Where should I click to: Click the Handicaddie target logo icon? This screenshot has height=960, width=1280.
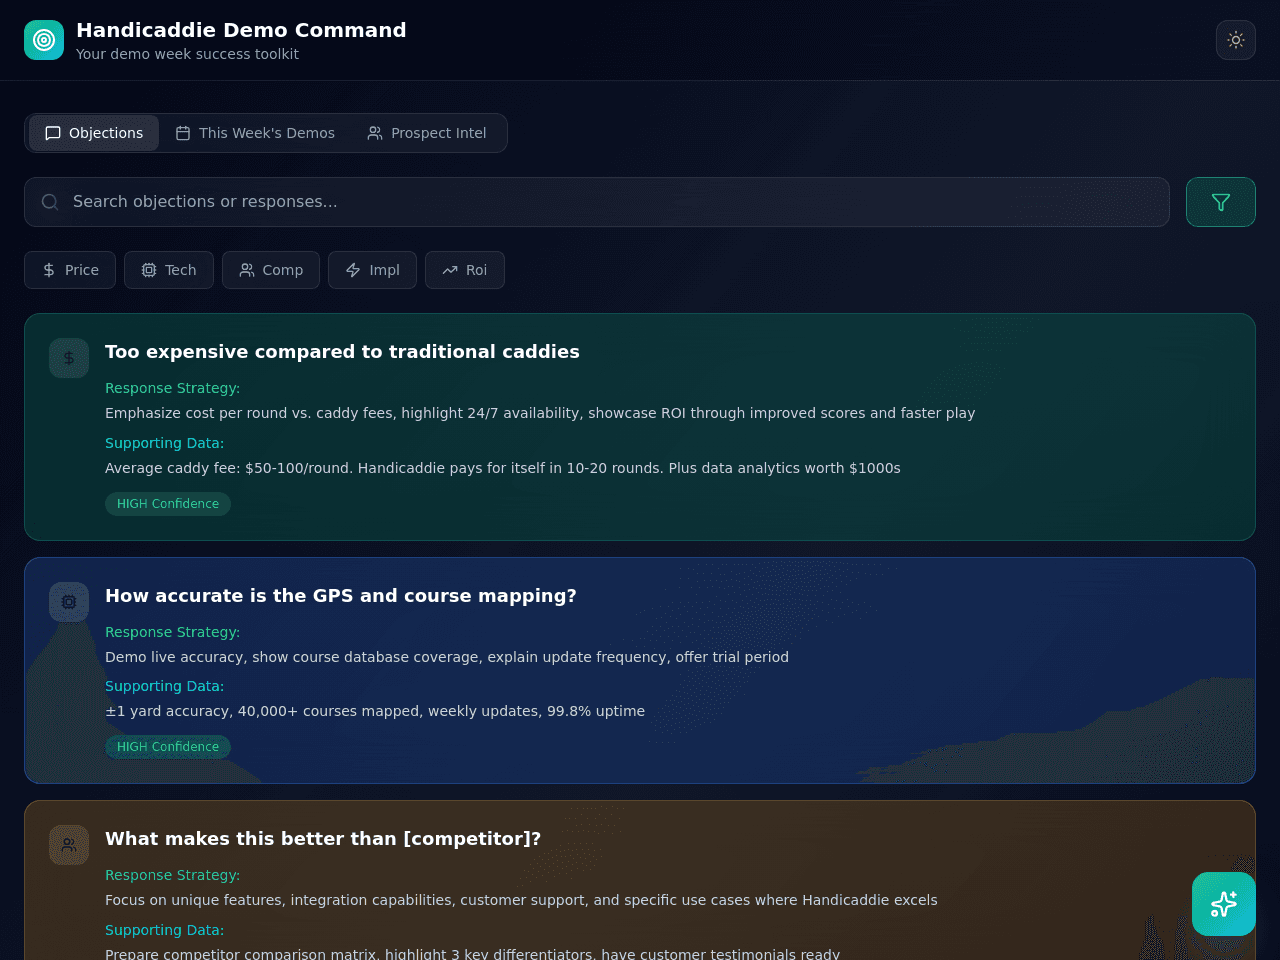click(44, 40)
